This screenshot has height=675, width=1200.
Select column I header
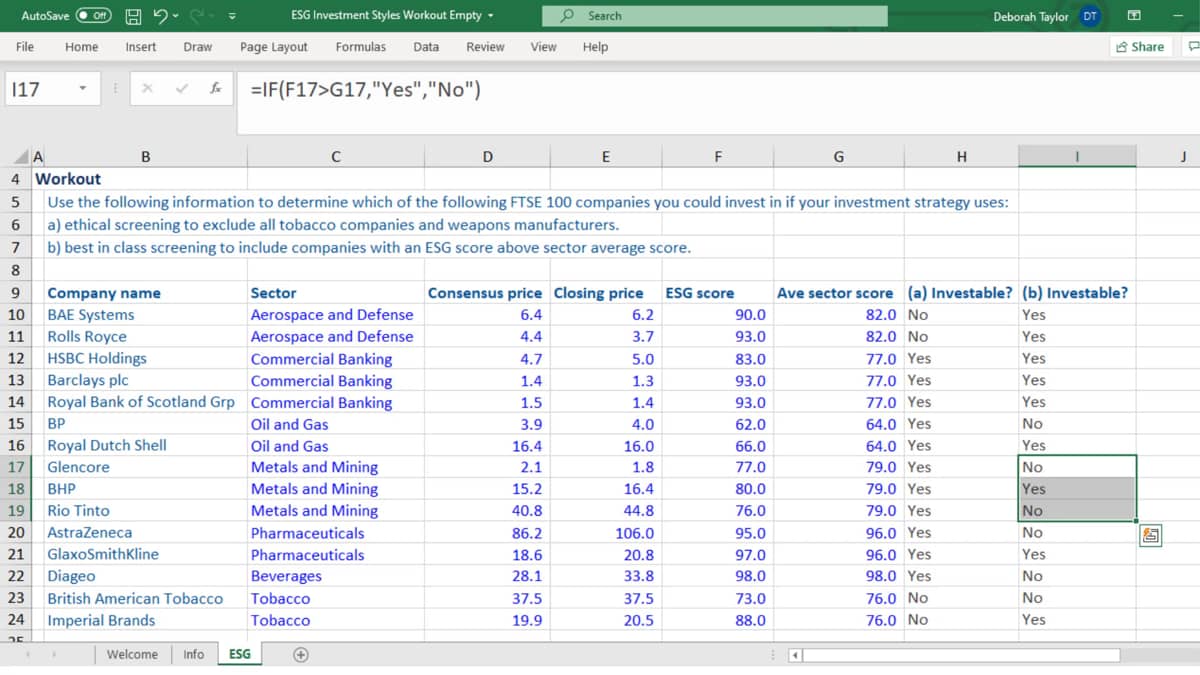[1077, 156]
